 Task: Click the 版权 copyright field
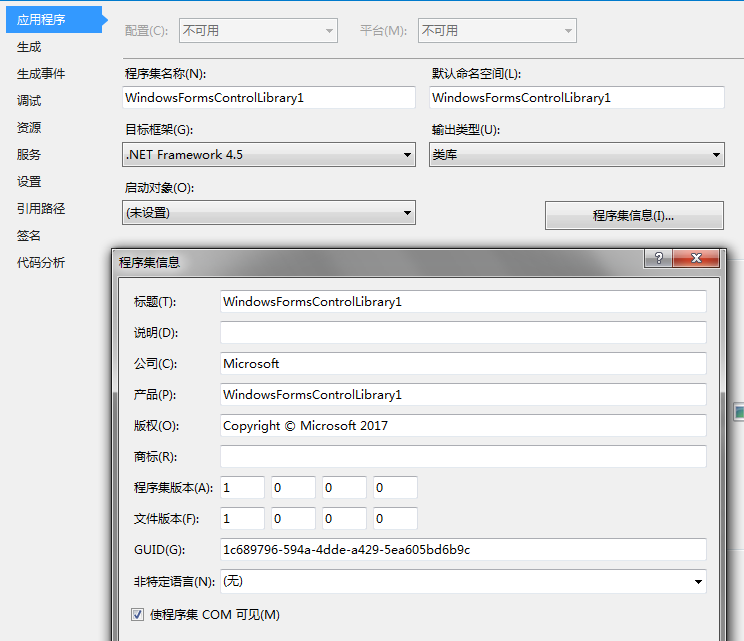pos(463,426)
